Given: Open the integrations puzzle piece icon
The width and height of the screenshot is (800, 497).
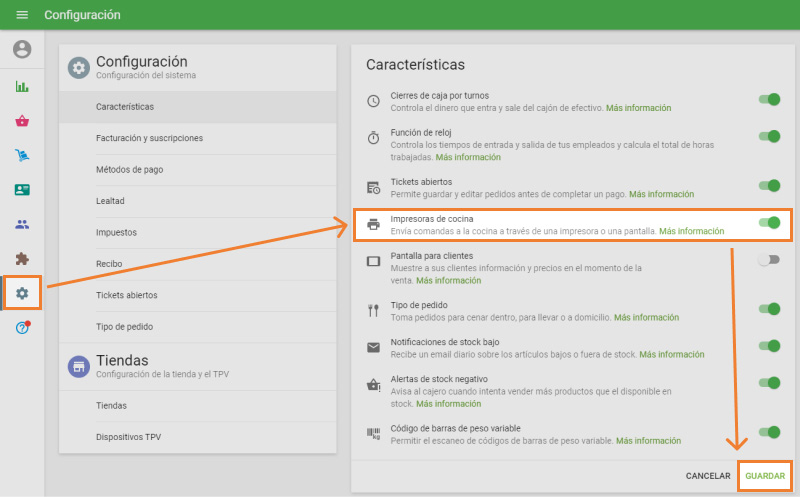Looking at the screenshot, I should [22, 258].
